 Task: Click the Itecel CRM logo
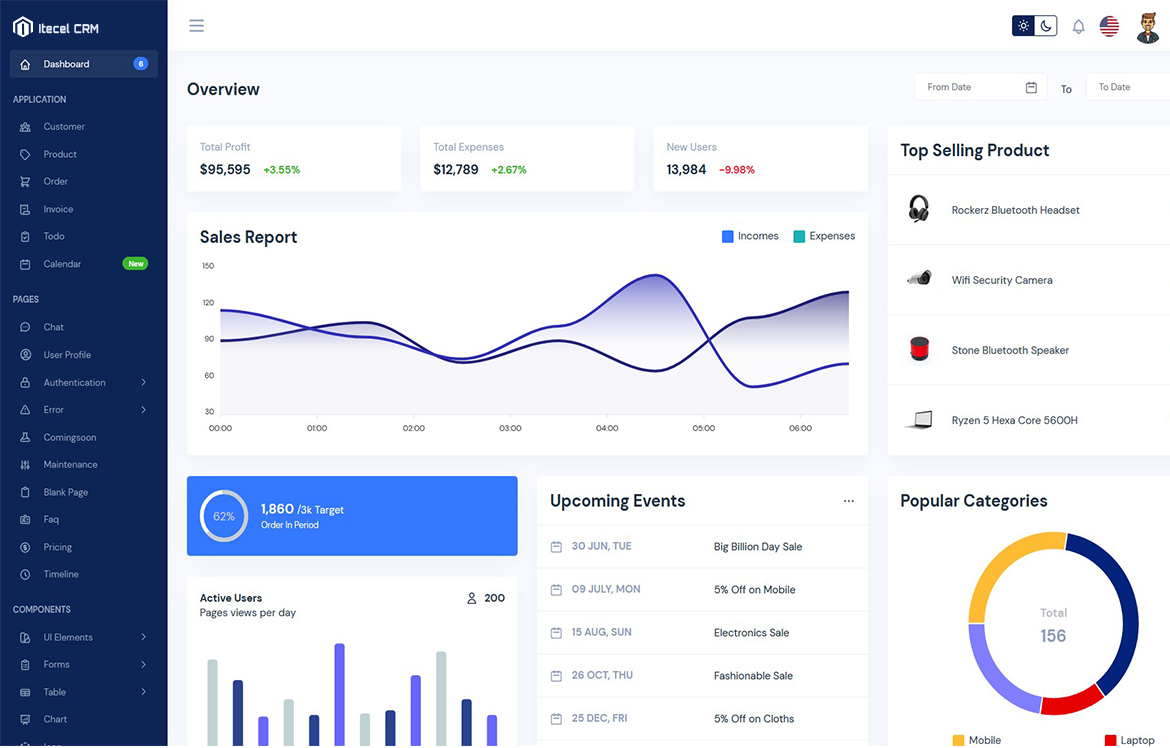pos(56,28)
